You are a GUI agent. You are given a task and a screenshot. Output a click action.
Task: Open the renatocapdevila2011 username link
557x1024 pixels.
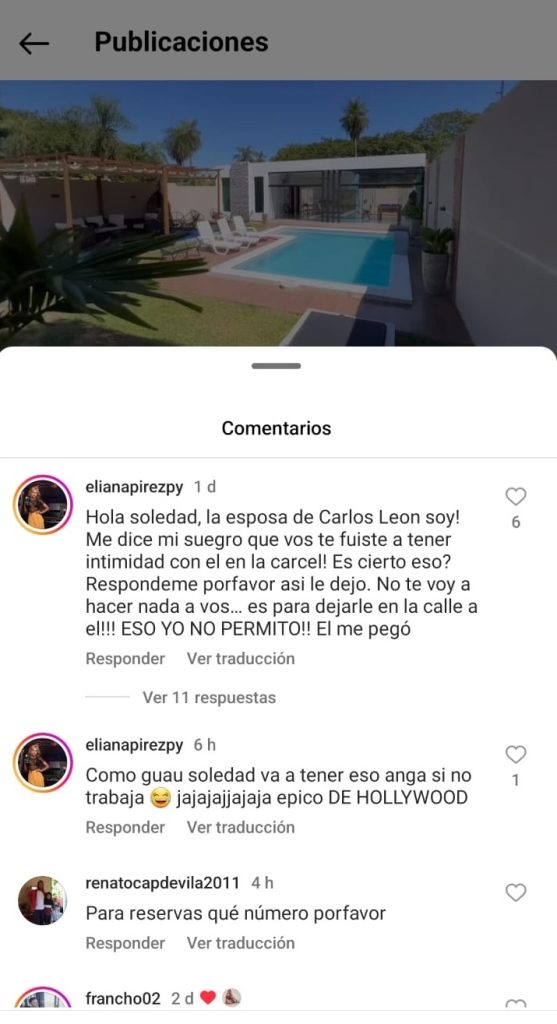point(163,883)
